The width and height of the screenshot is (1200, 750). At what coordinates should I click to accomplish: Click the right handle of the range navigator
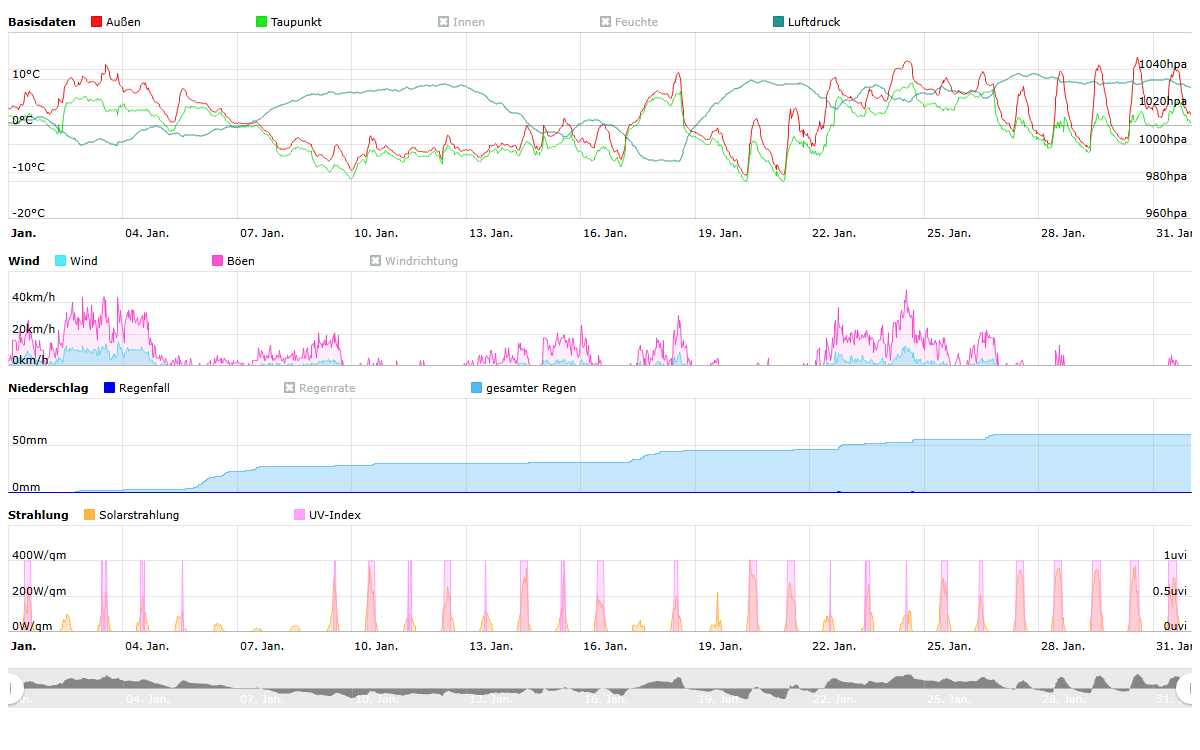point(1185,688)
